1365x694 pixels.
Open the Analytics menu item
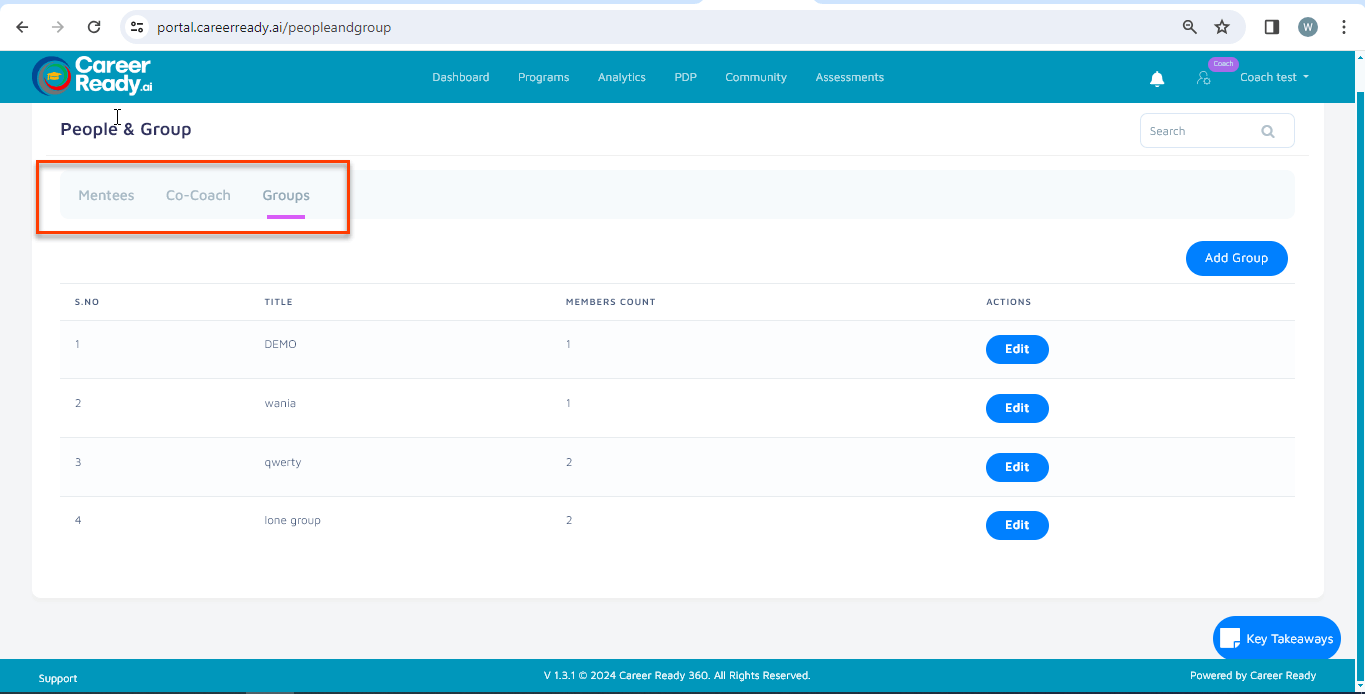[x=621, y=77]
